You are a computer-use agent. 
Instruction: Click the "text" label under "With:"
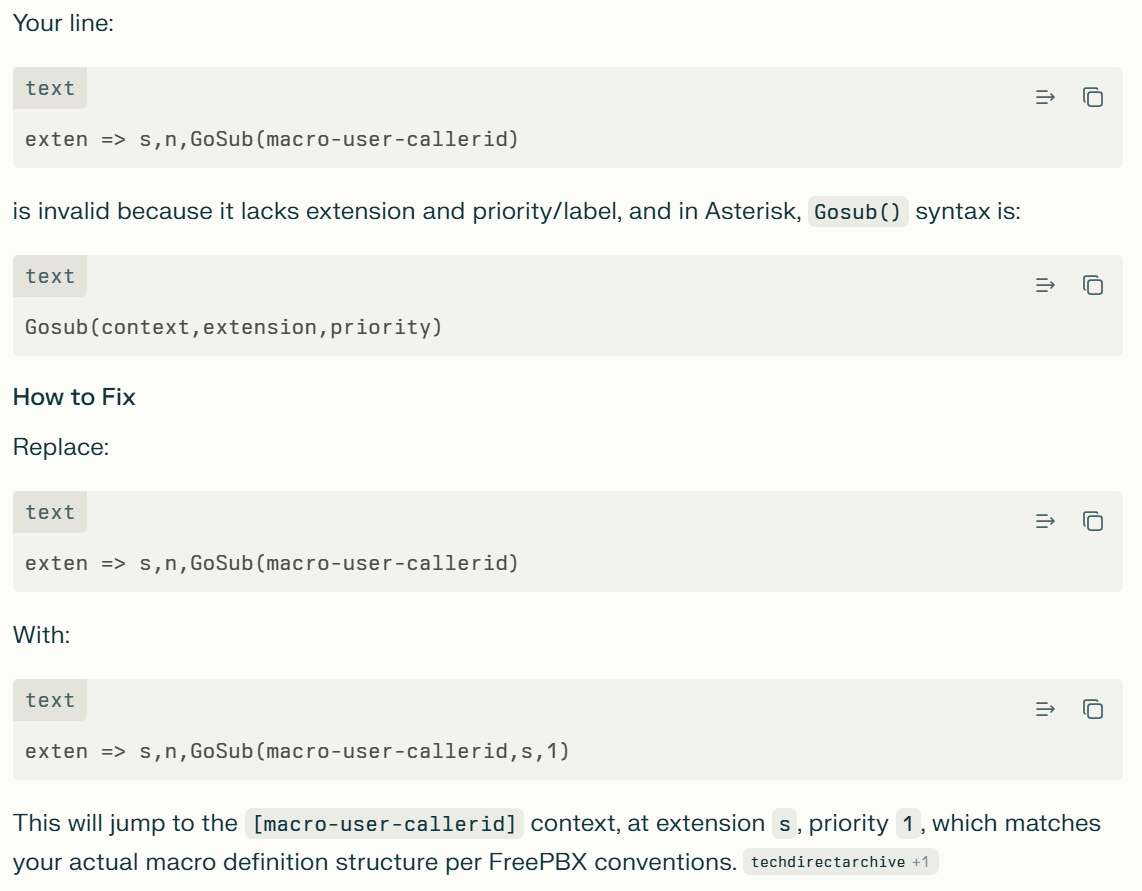click(x=50, y=701)
